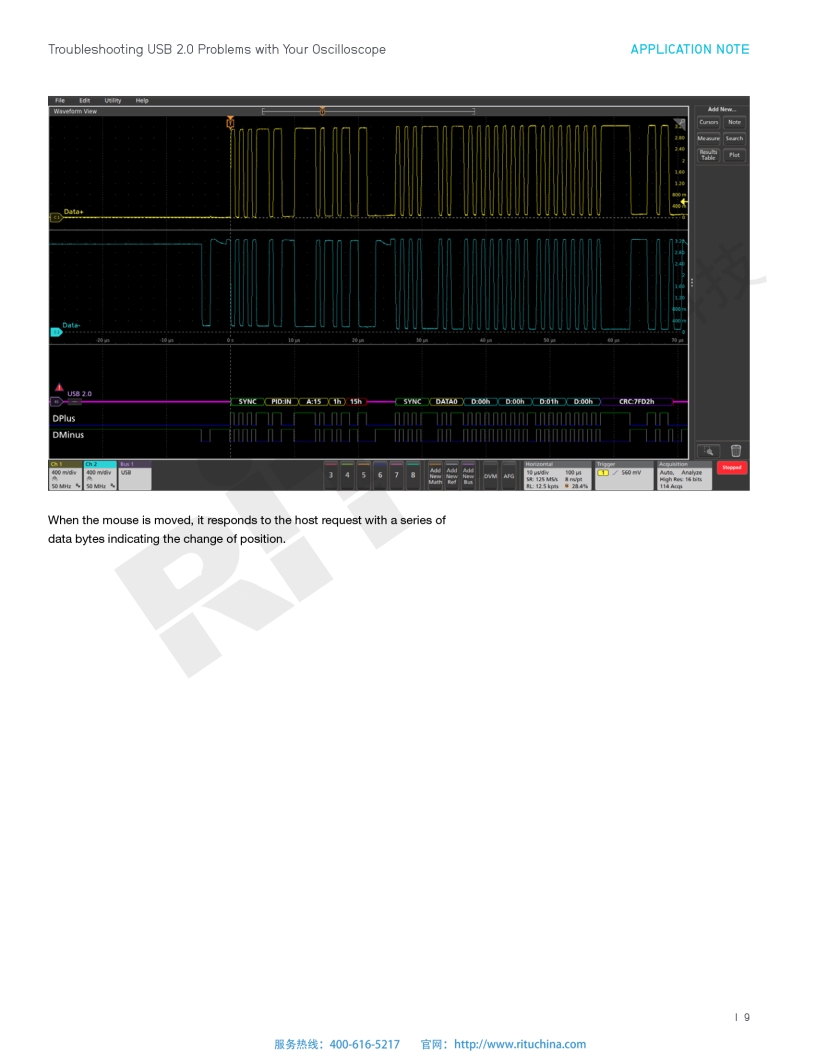
Task: Open the Acquisition settings badge
Action: [684, 475]
